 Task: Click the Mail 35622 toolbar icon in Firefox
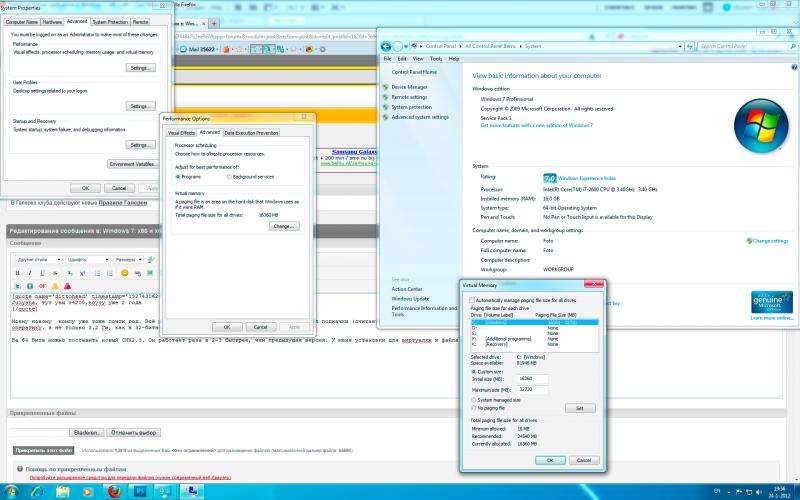pyautogui.click(x=197, y=49)
